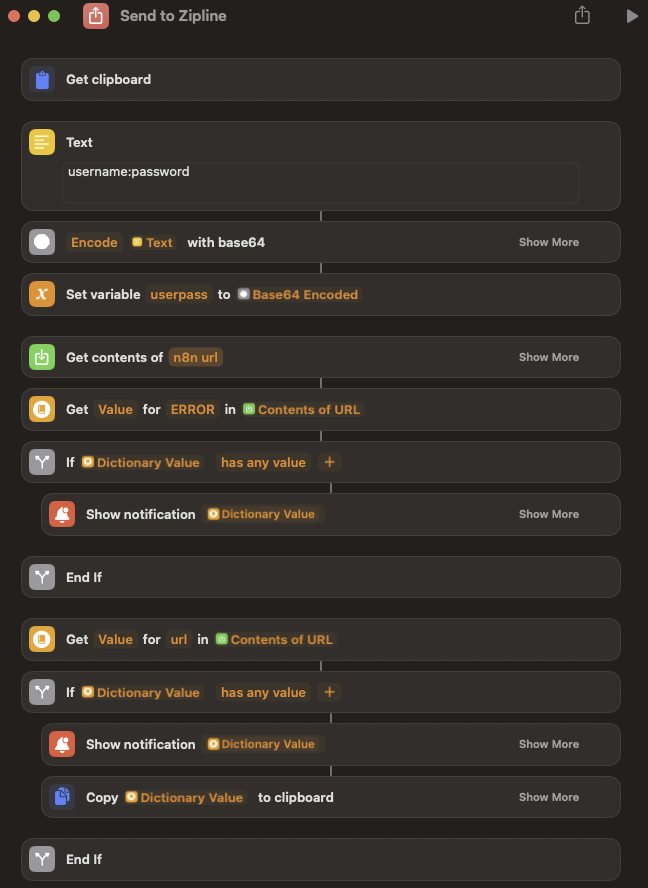The height and width of the screenshot is (888, 648).
Task: Run the shortcut with the play button
Action: pos(632,16)
